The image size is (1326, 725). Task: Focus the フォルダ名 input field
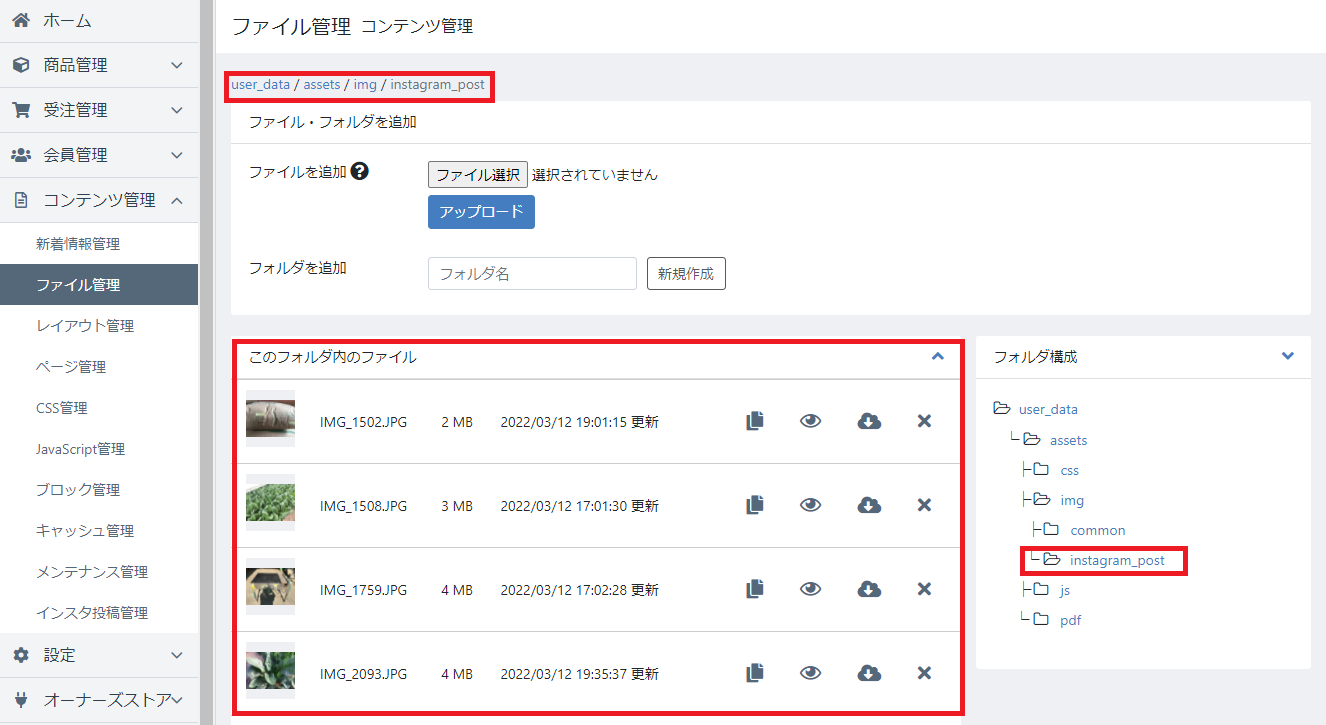coord(532,274)
